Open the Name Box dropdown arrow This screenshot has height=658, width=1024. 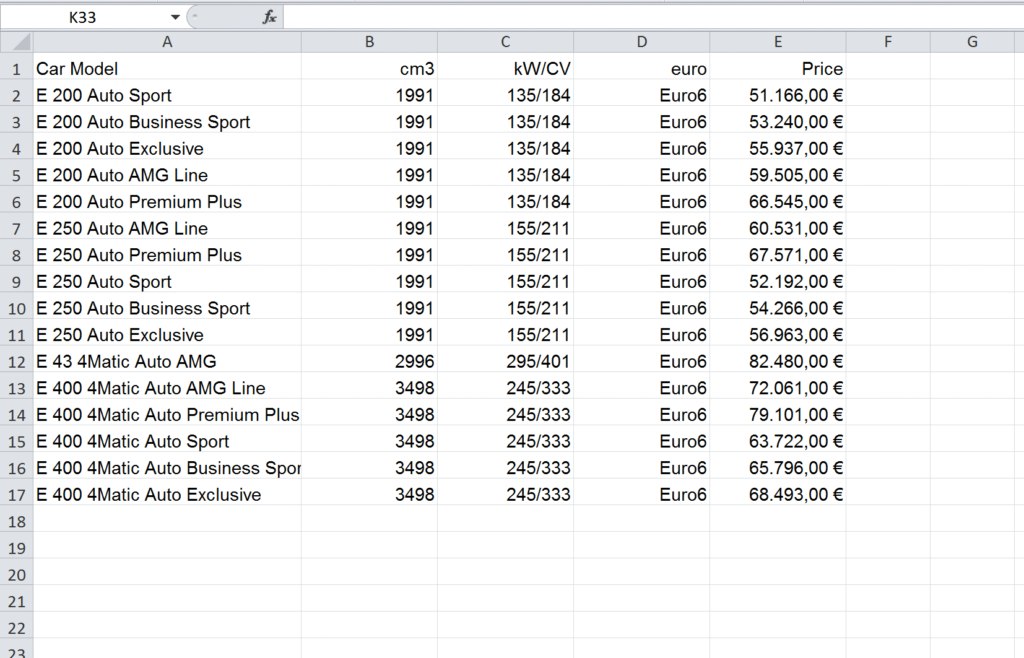coord(175,17)
